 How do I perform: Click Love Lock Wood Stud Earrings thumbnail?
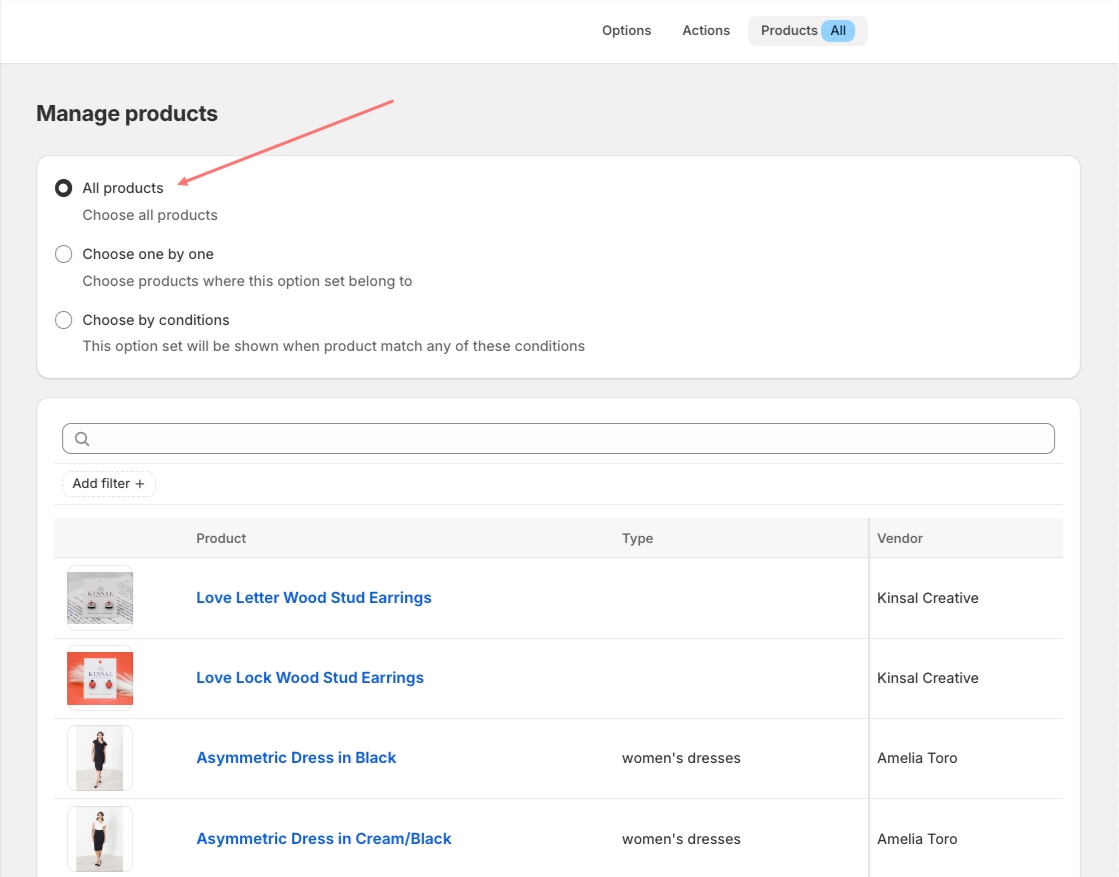[100, 678]
